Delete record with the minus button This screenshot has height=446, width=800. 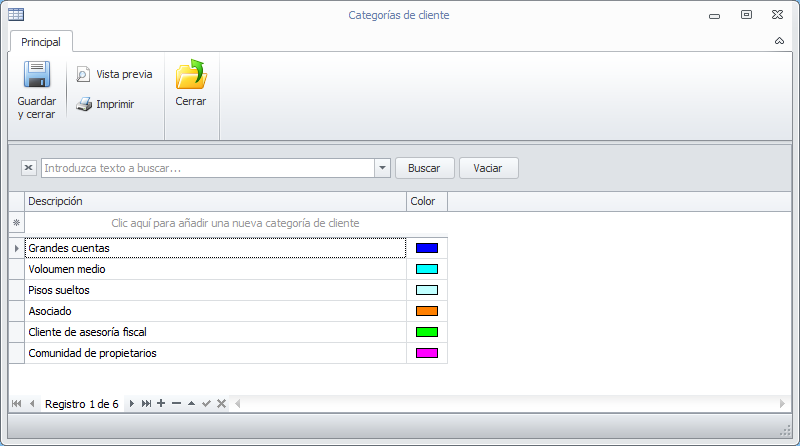click(x=177, y=403)
